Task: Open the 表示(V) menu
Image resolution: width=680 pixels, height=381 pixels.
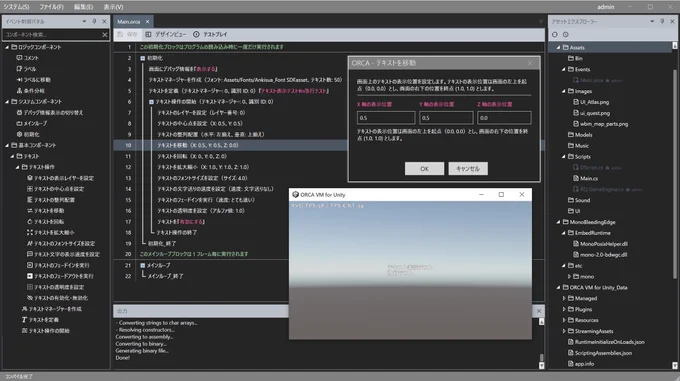Action: pos(113,7)
